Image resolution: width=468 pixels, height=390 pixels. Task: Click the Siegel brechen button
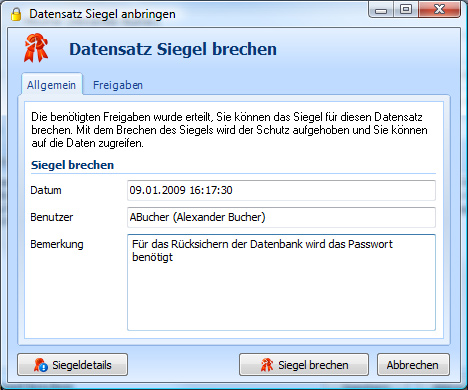[x=304, y=365]
